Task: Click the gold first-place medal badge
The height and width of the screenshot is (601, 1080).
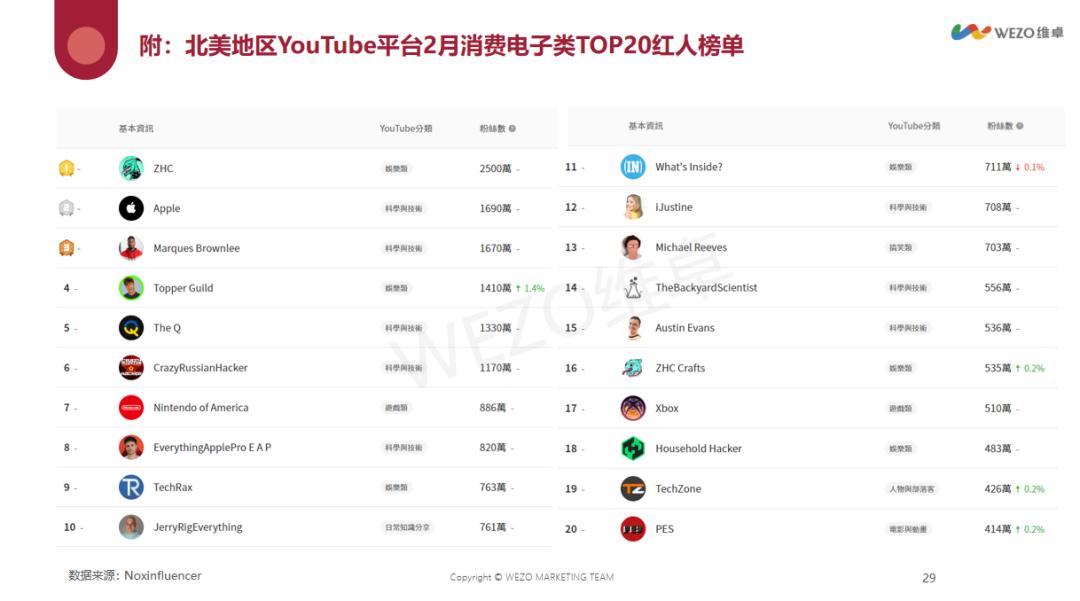Action: (66, 167)
